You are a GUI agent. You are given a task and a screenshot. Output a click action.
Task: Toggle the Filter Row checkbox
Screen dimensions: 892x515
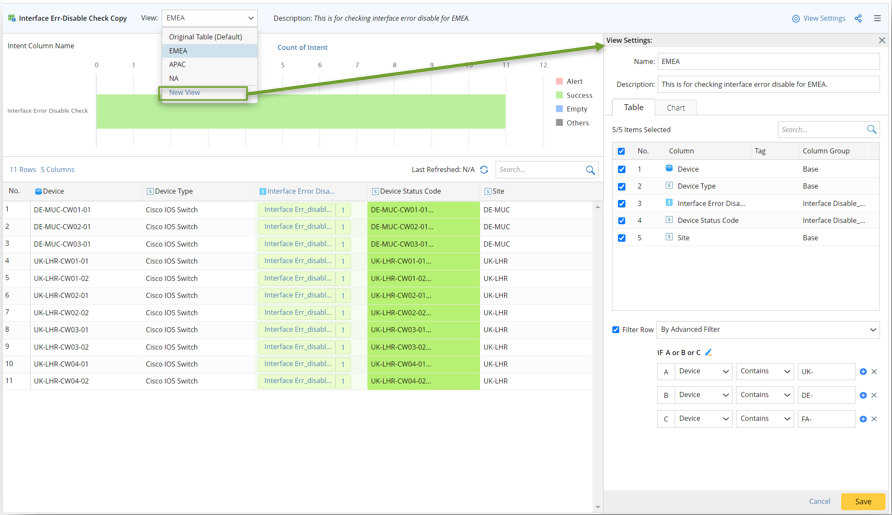[616, 330]
